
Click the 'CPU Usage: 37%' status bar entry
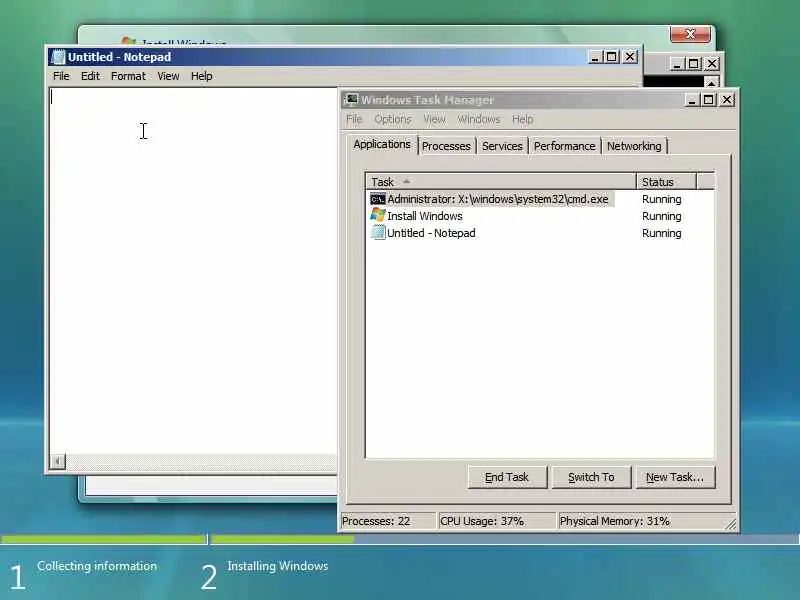(496, 521)
